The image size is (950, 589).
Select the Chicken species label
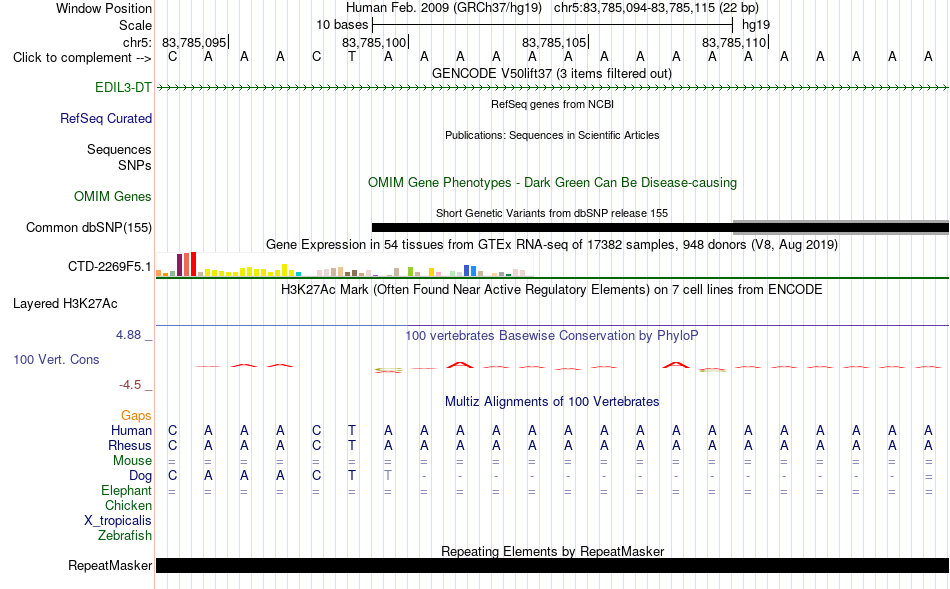(128, 505)
